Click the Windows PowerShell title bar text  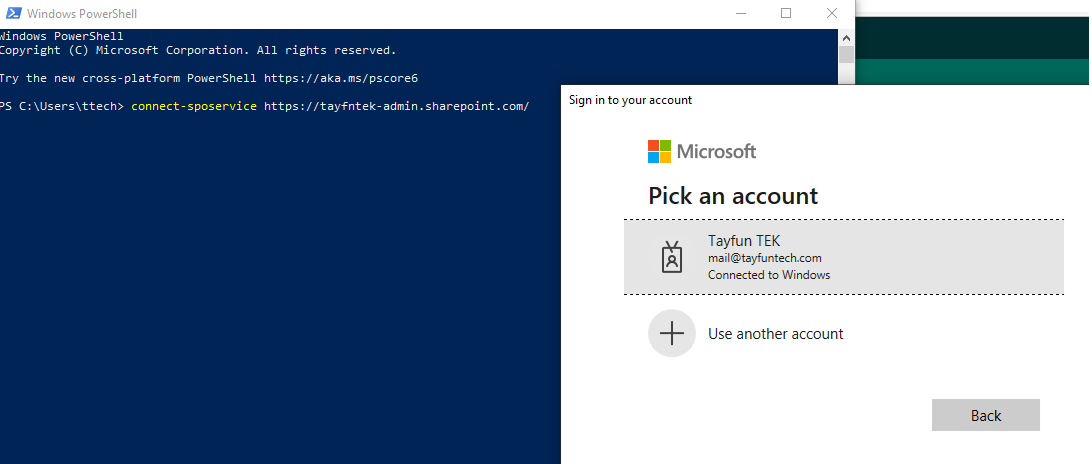(x=82, y=14)
